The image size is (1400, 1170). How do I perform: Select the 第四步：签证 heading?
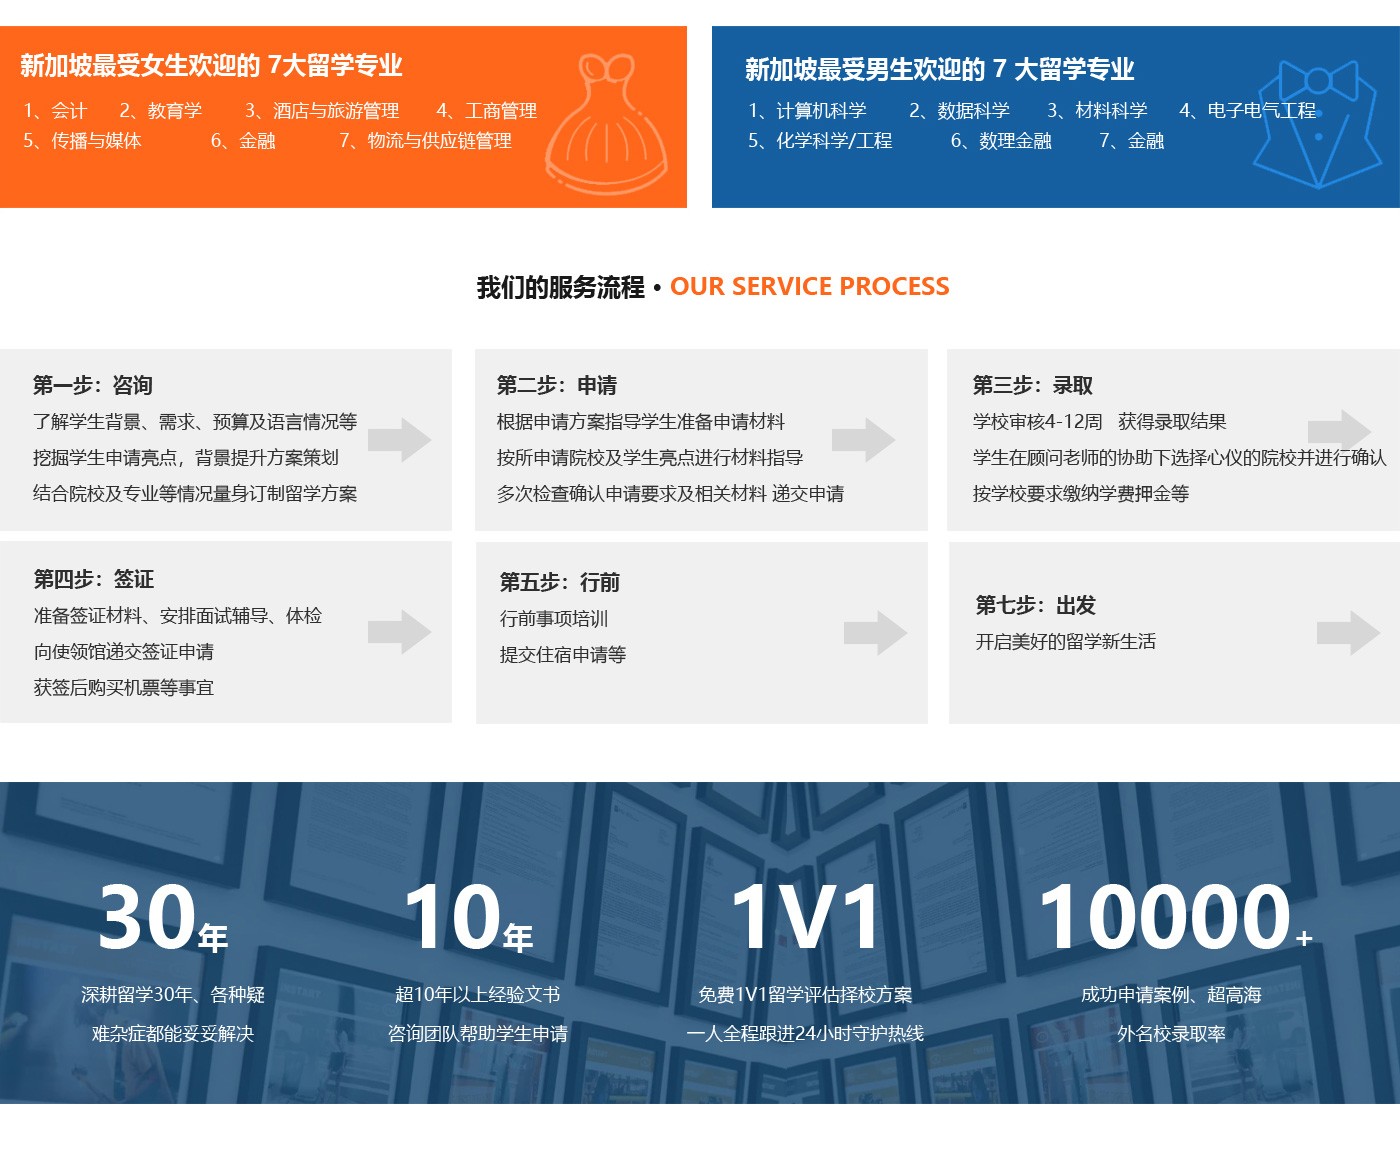[x=94, y=580]
